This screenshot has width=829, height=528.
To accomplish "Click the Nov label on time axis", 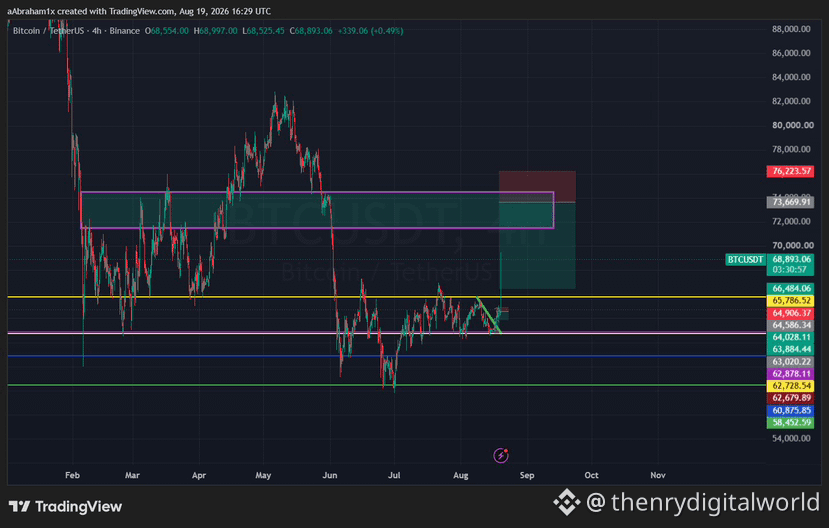I will click(x=658, y=475).
